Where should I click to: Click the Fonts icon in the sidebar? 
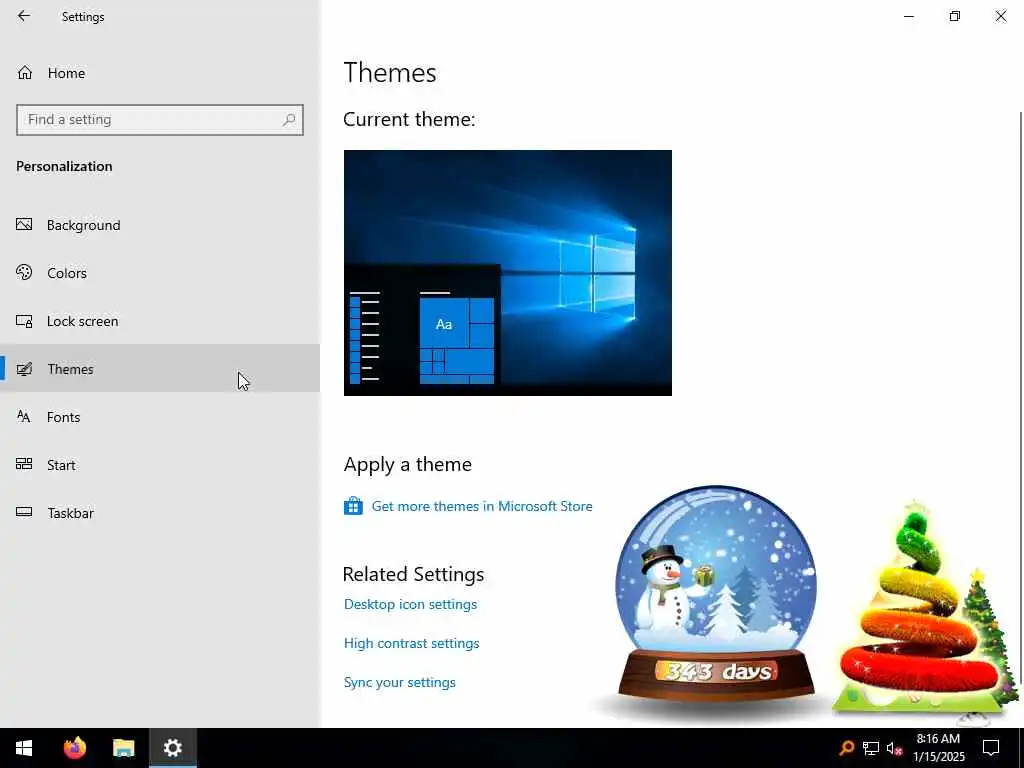pyautogui.click(x=24, y=416)
